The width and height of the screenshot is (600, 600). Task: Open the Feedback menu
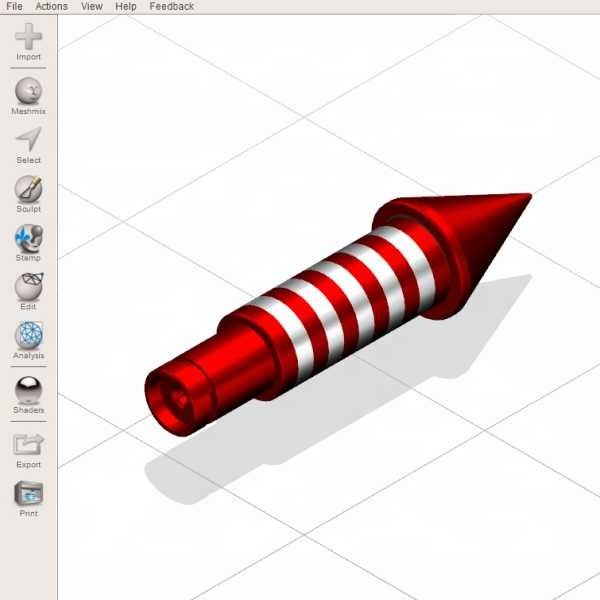[x=172, y=7]
